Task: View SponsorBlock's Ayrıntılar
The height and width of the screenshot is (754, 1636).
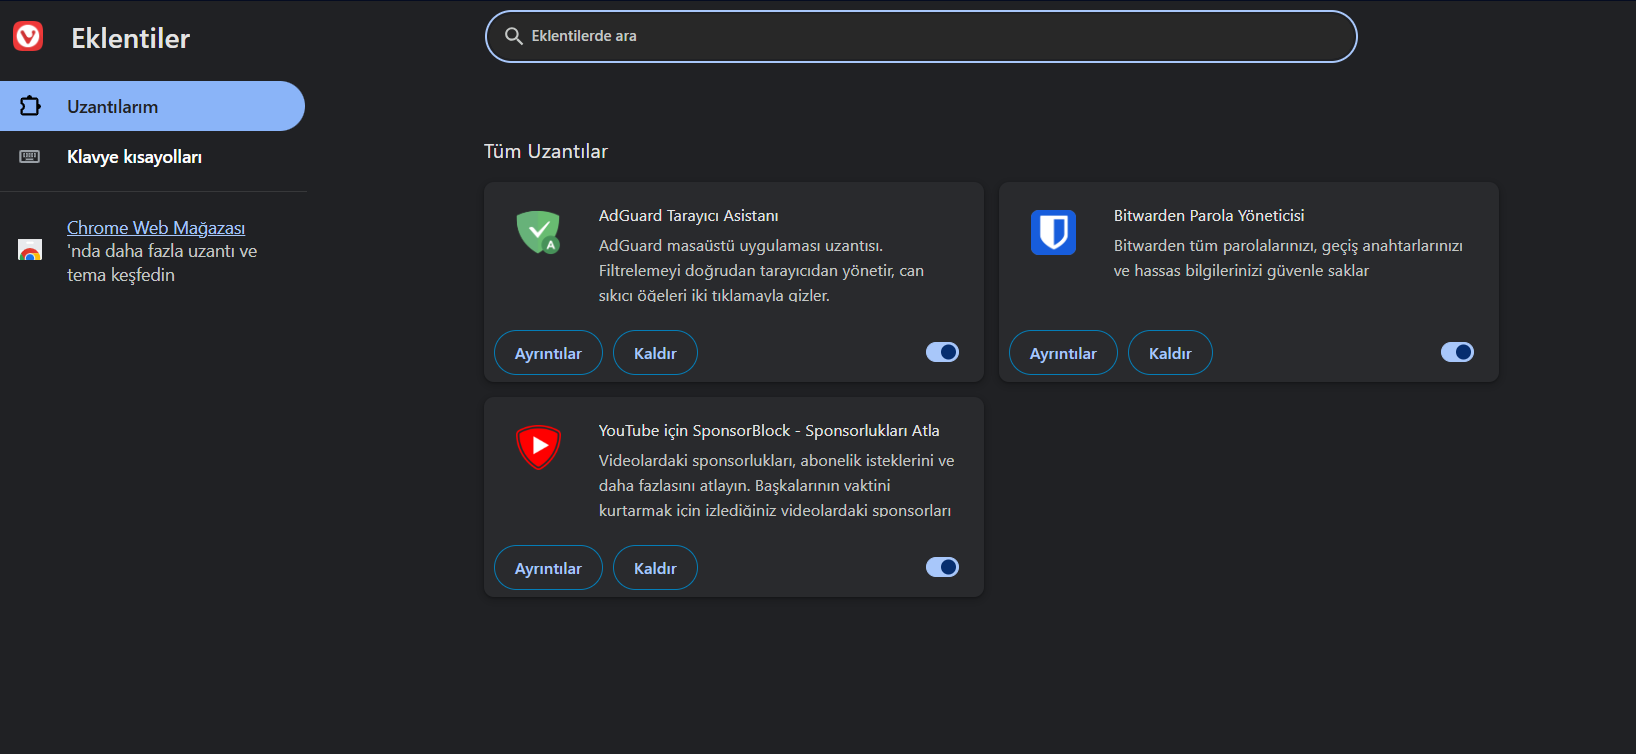Action: point(548,568)
